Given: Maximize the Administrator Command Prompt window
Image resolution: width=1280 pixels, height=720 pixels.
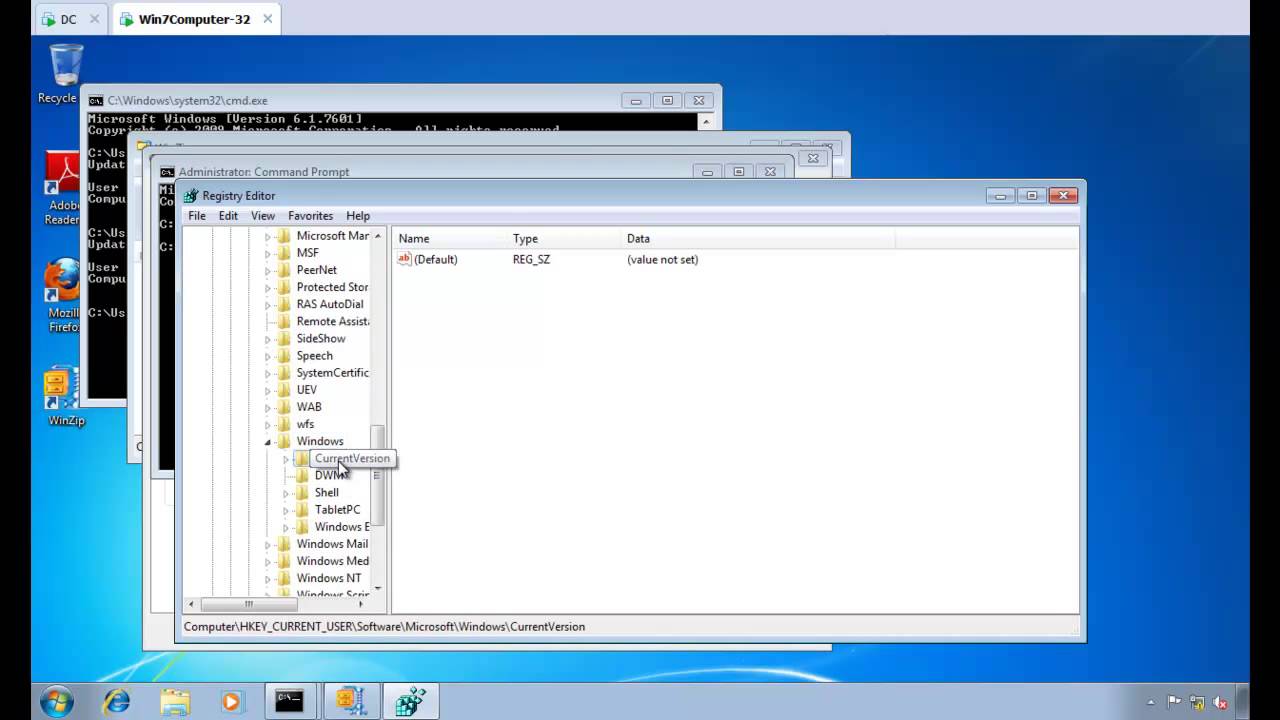Looking at the screenshot, I should click(738, 172).
